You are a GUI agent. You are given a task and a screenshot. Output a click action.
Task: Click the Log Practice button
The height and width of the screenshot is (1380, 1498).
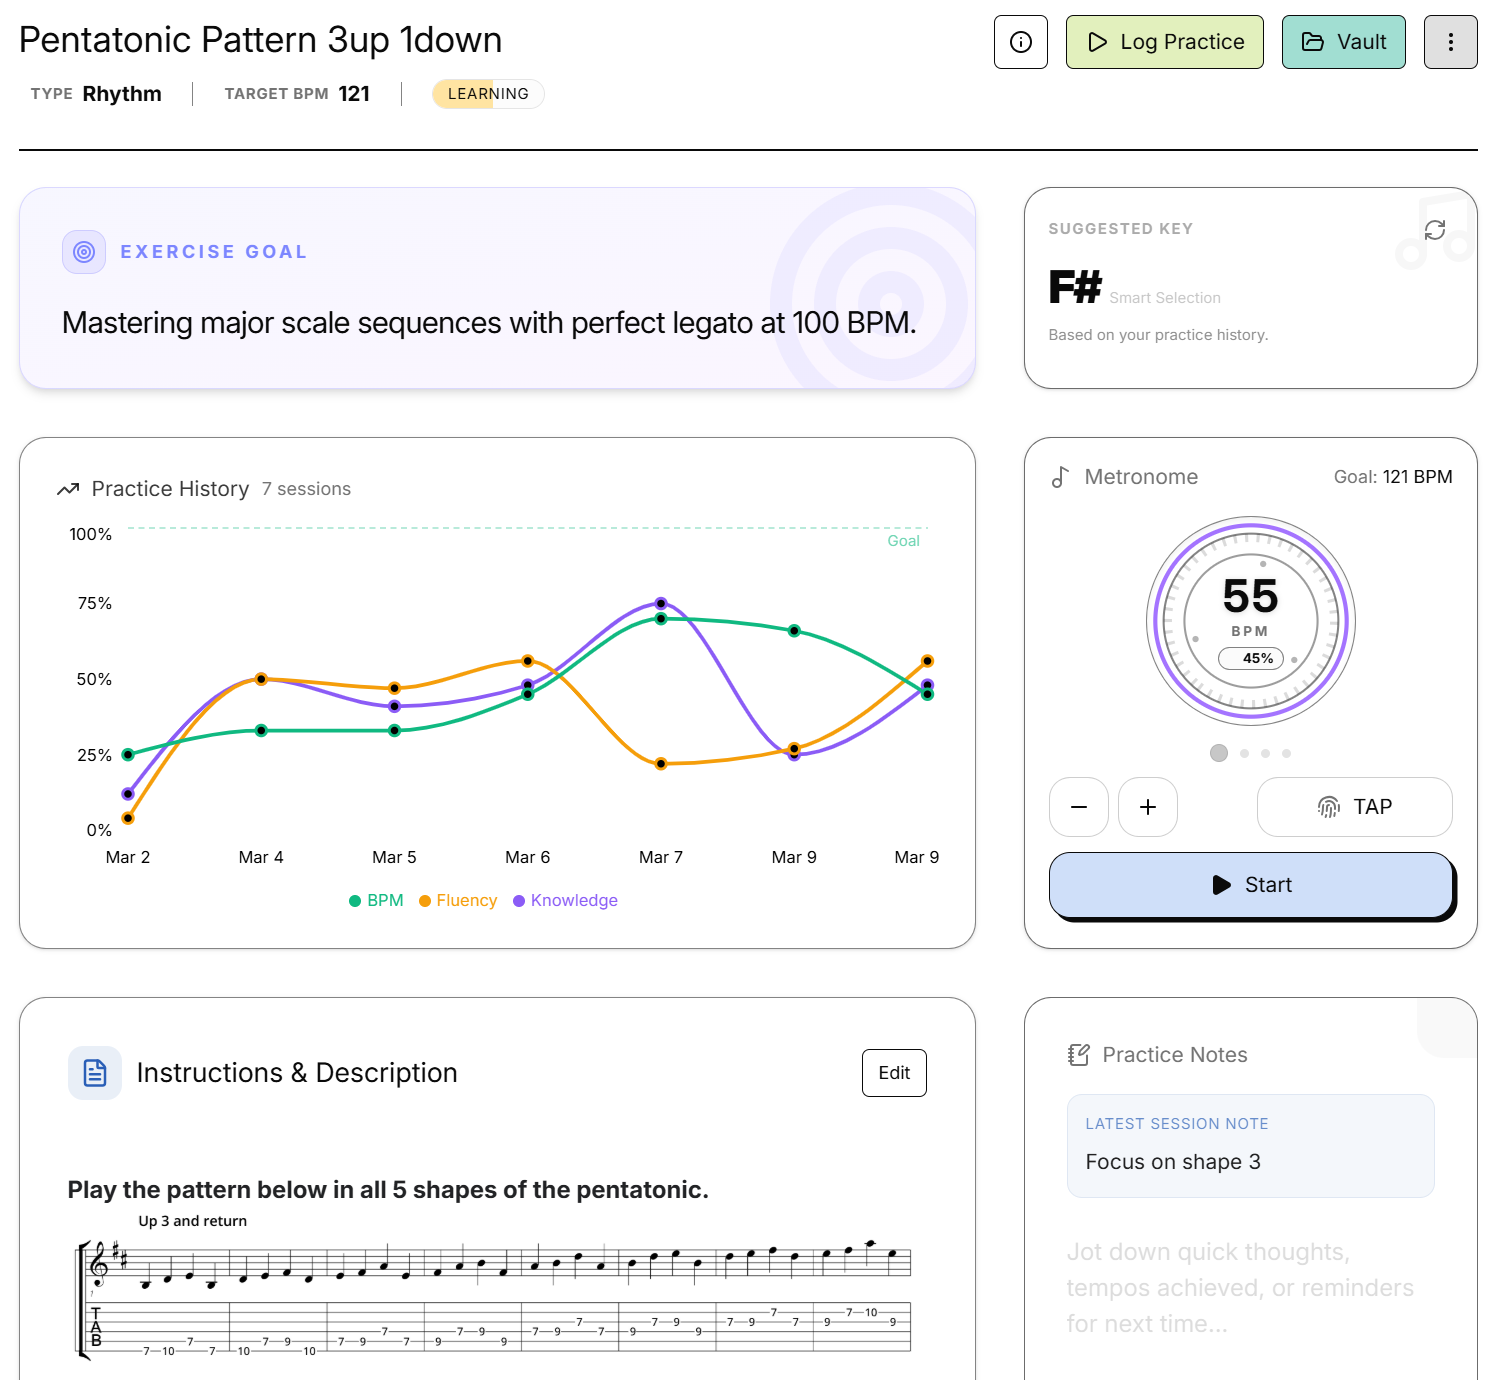tap(1165, 42)
